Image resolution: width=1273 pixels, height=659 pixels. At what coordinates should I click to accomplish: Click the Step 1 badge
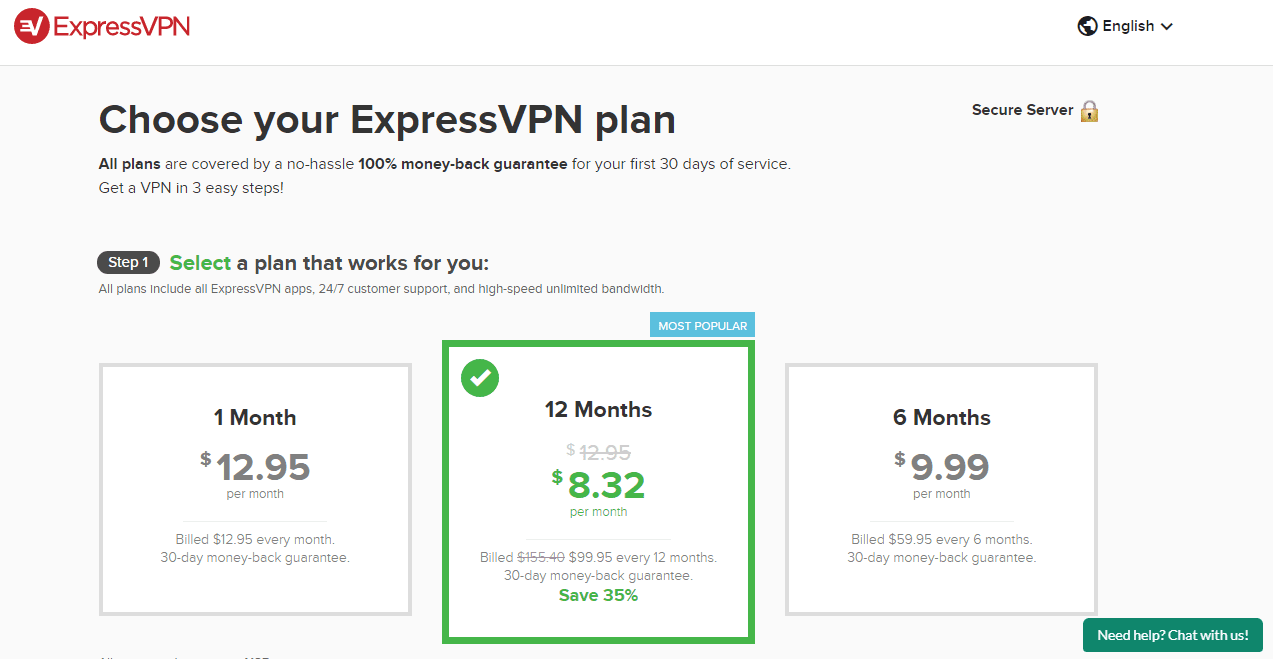(x=128, y=262)
